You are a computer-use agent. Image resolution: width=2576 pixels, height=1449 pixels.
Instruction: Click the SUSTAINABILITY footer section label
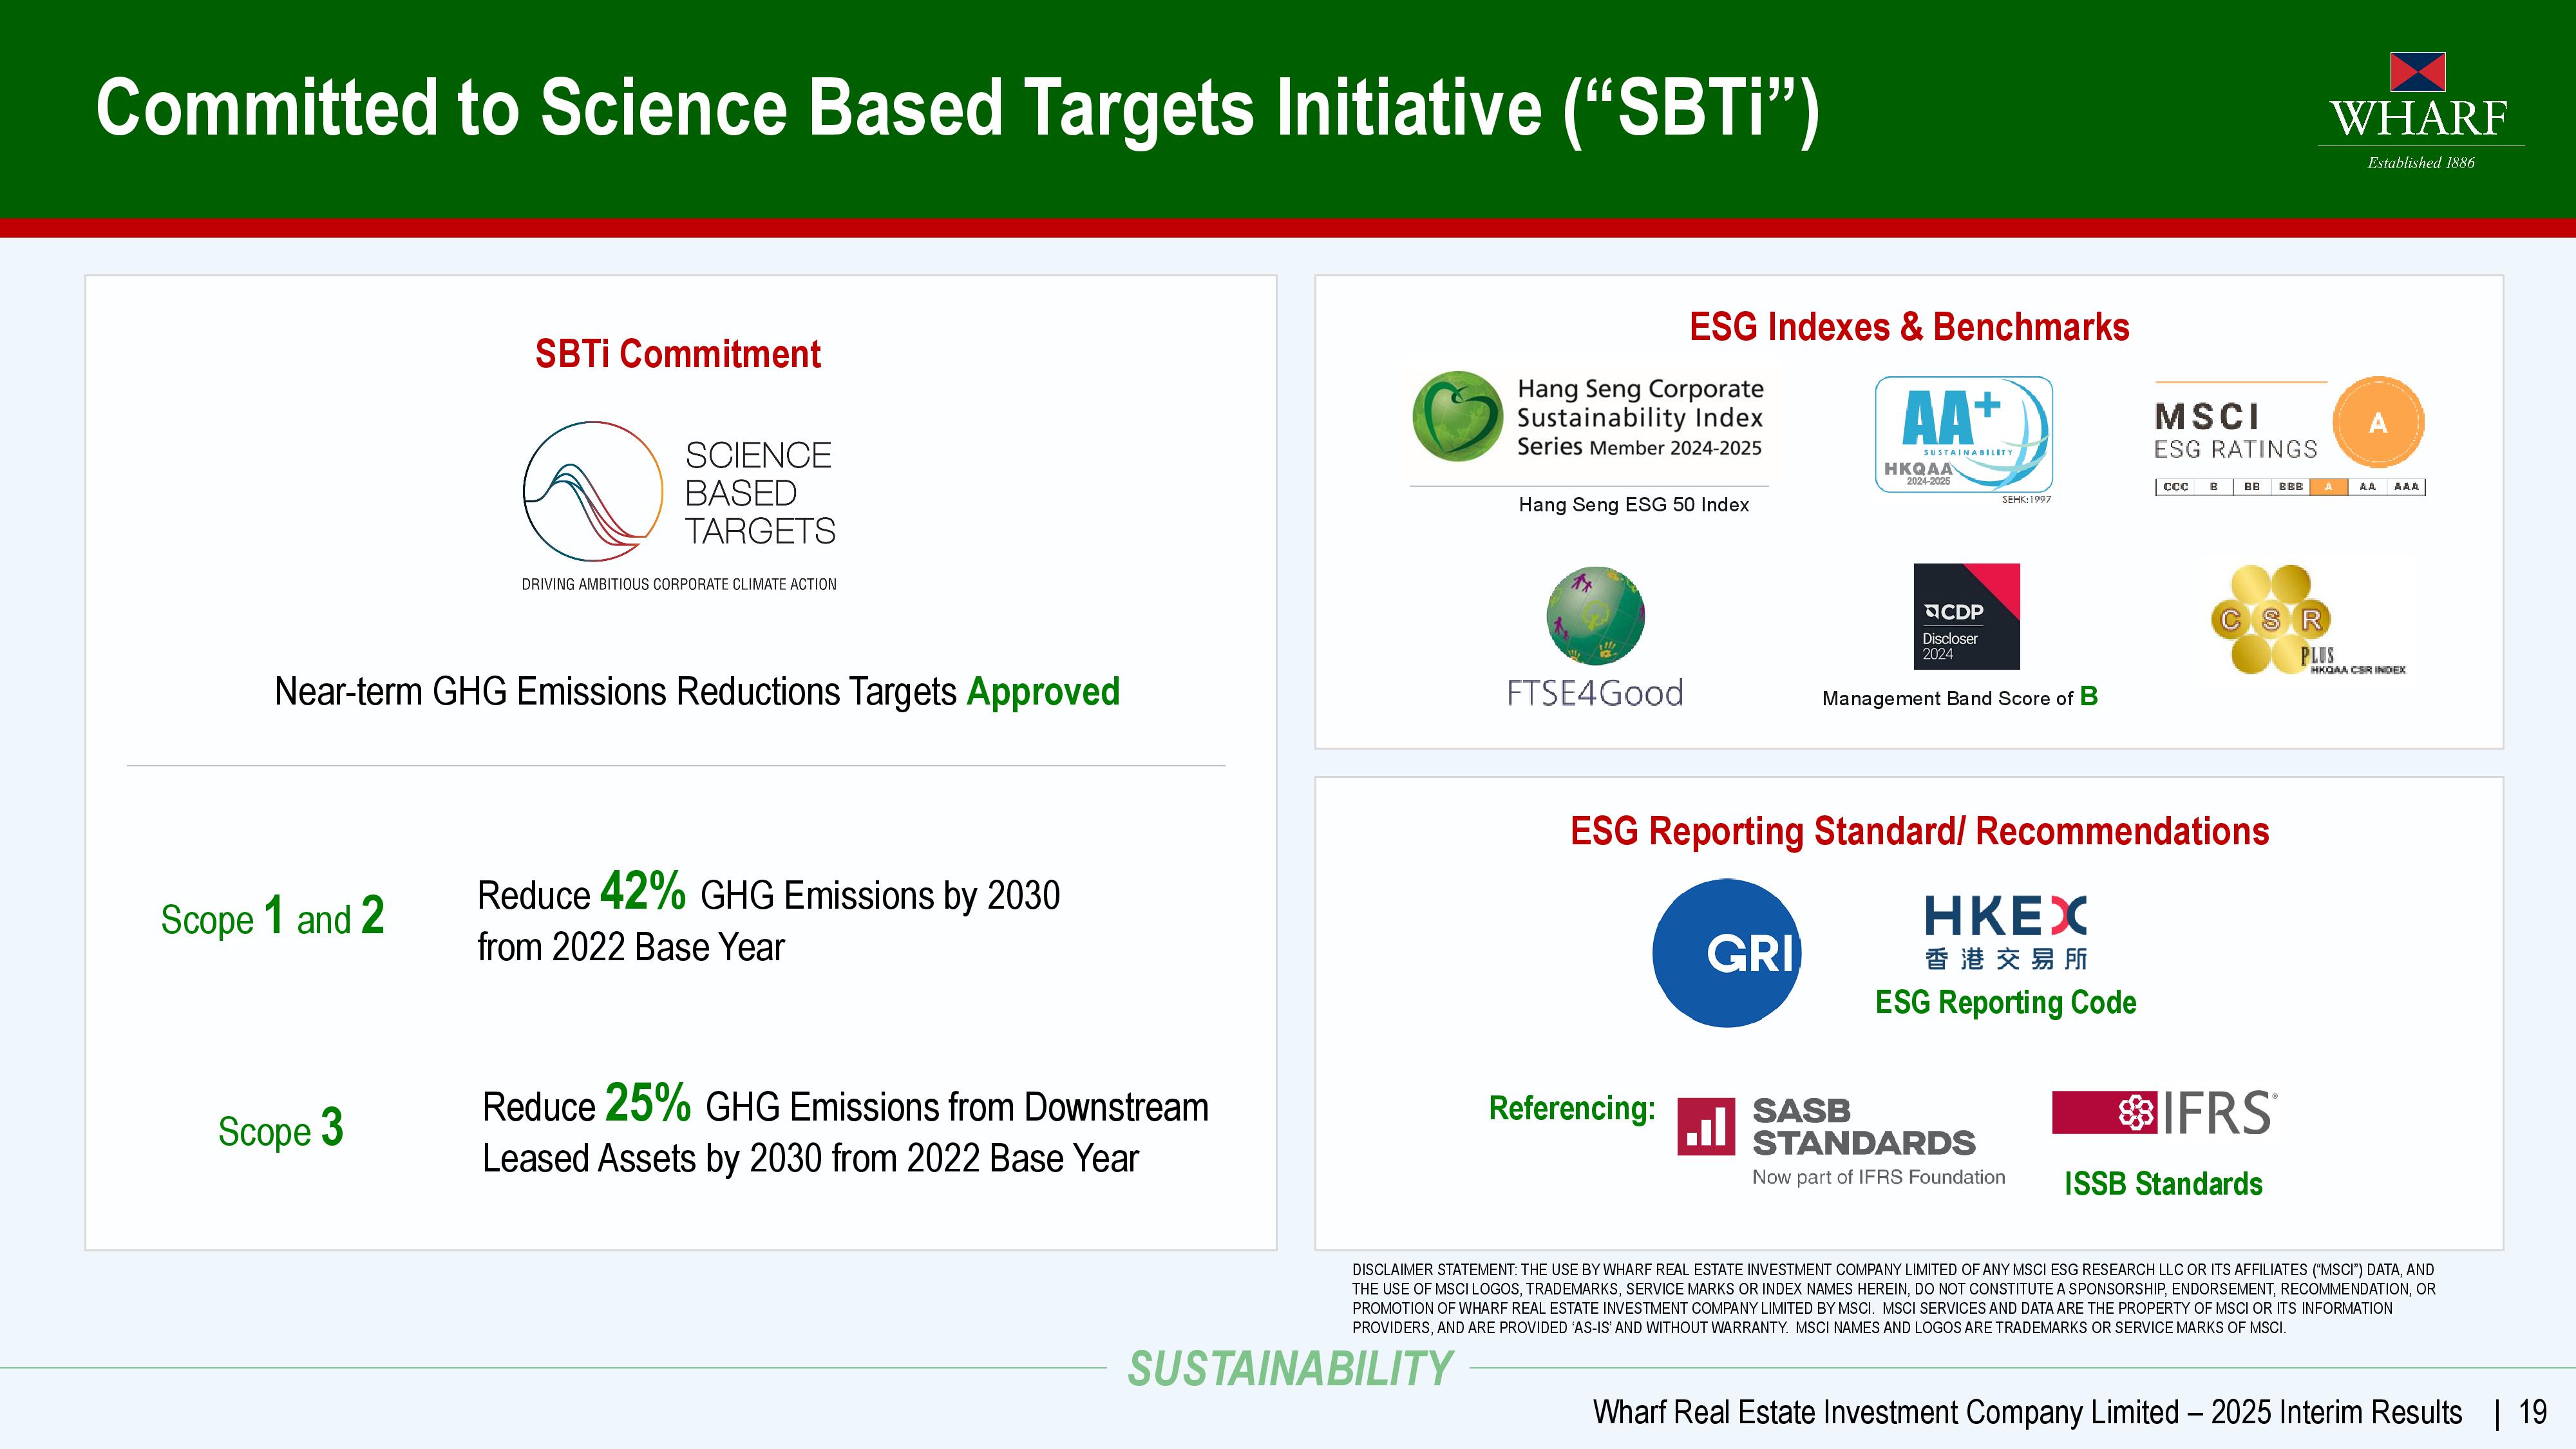(1289, 1369)
